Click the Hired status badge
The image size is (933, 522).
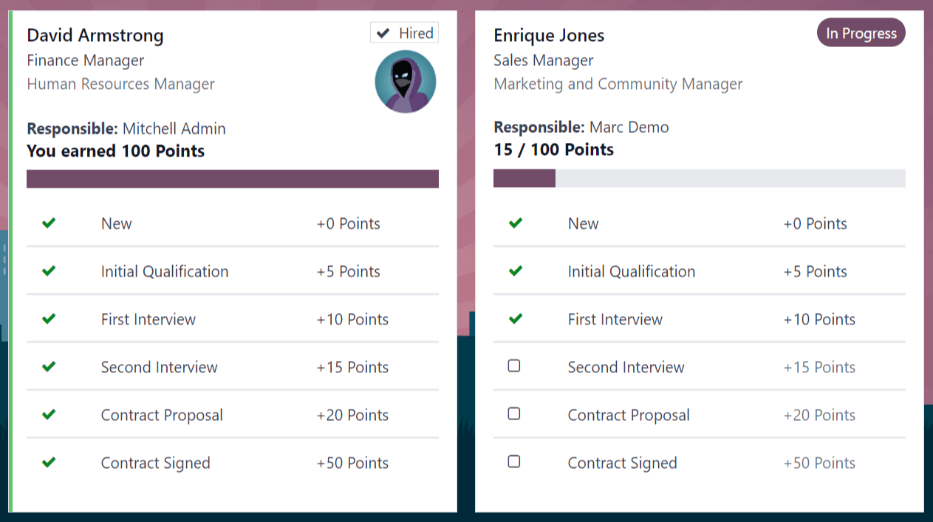[x=404, y=33]
